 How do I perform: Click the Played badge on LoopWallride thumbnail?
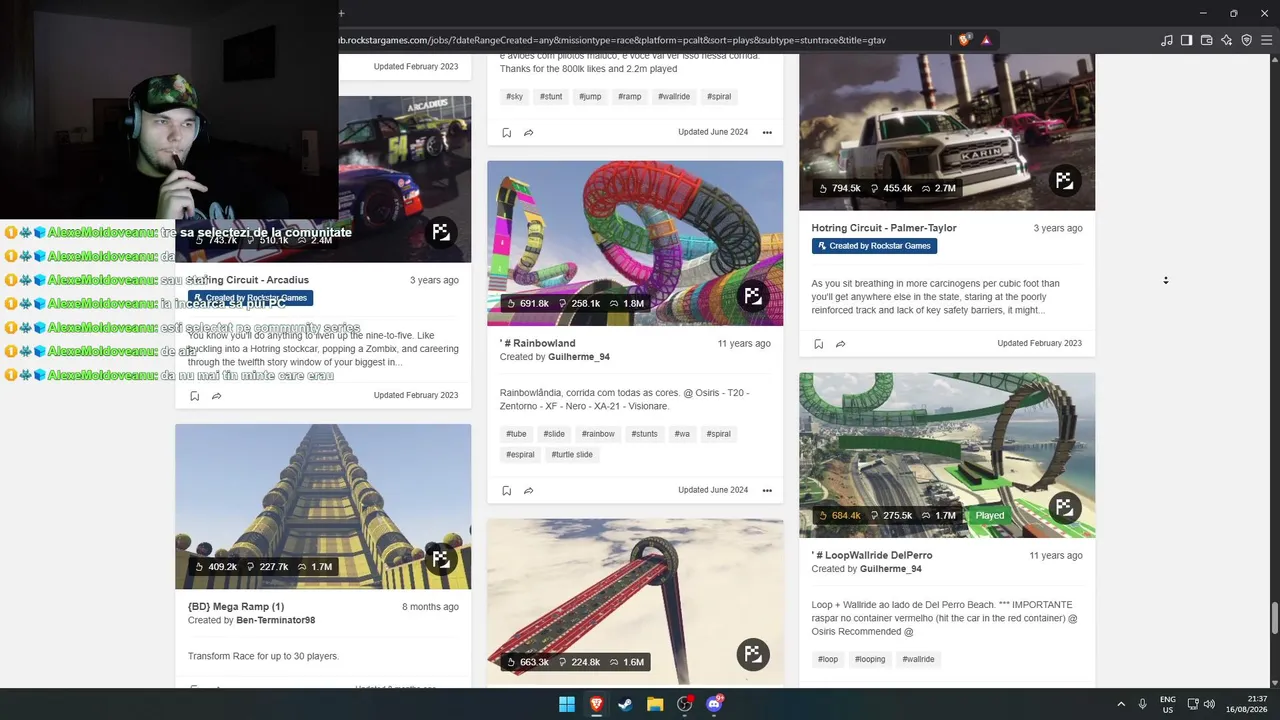pos(990,516)
